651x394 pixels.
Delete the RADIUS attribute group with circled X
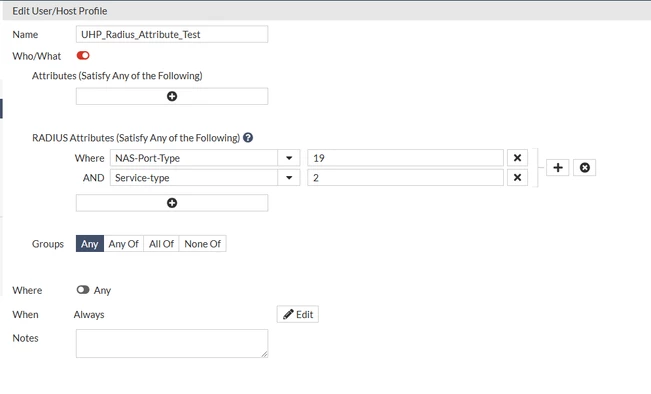point(585,168)
